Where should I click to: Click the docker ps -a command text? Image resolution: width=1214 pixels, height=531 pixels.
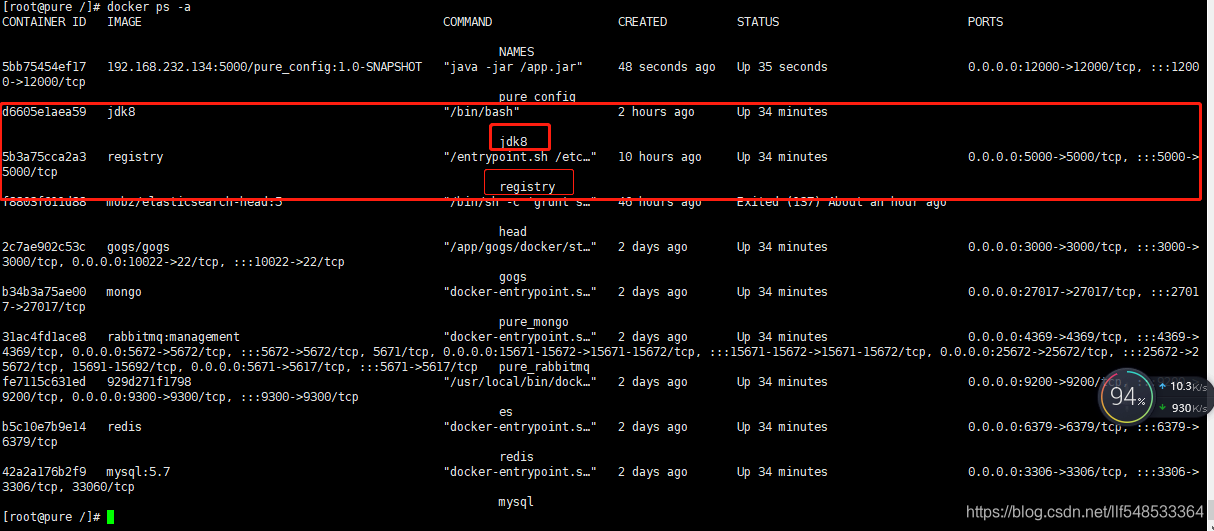[153, 7]
